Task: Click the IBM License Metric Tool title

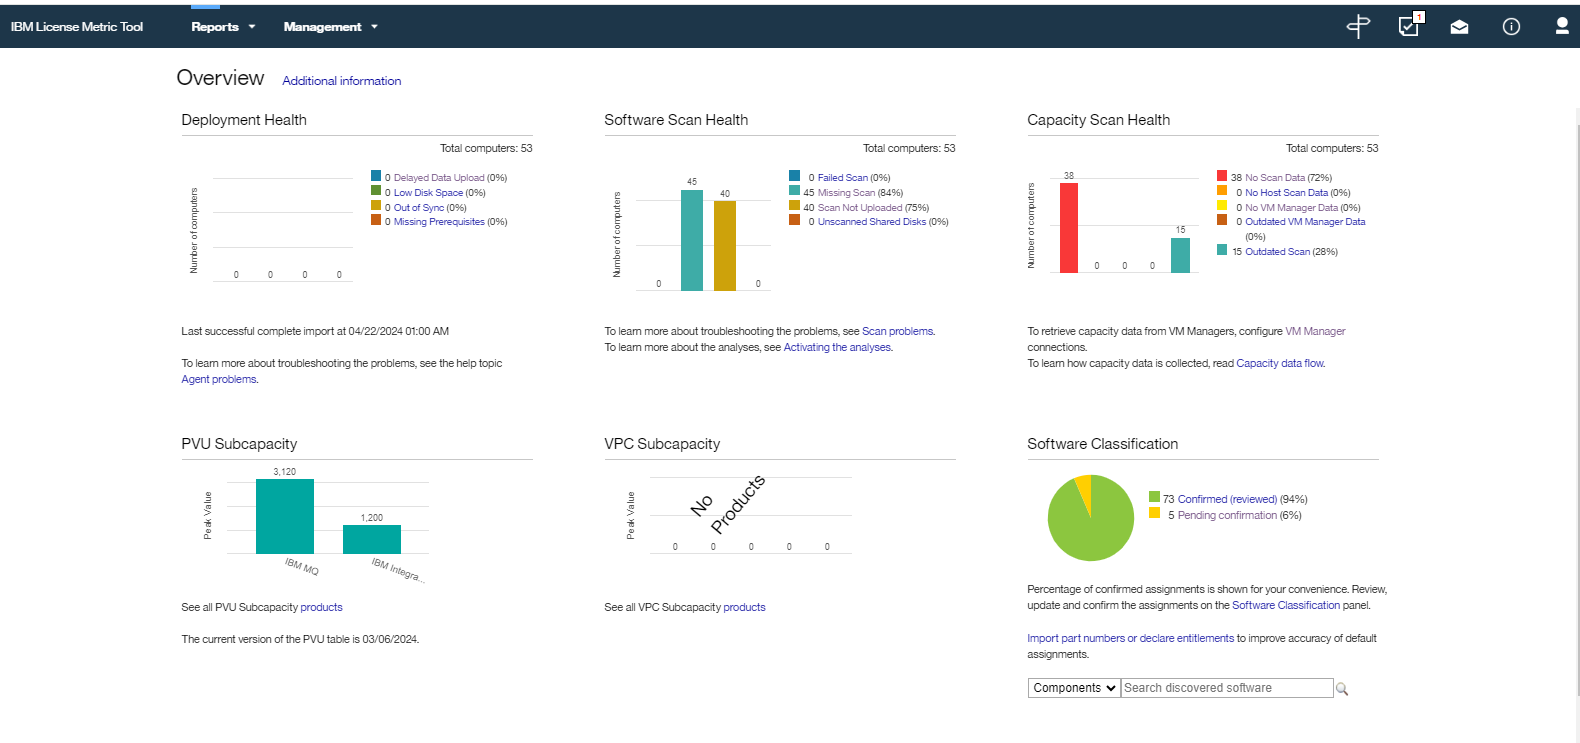Action: 77,27
